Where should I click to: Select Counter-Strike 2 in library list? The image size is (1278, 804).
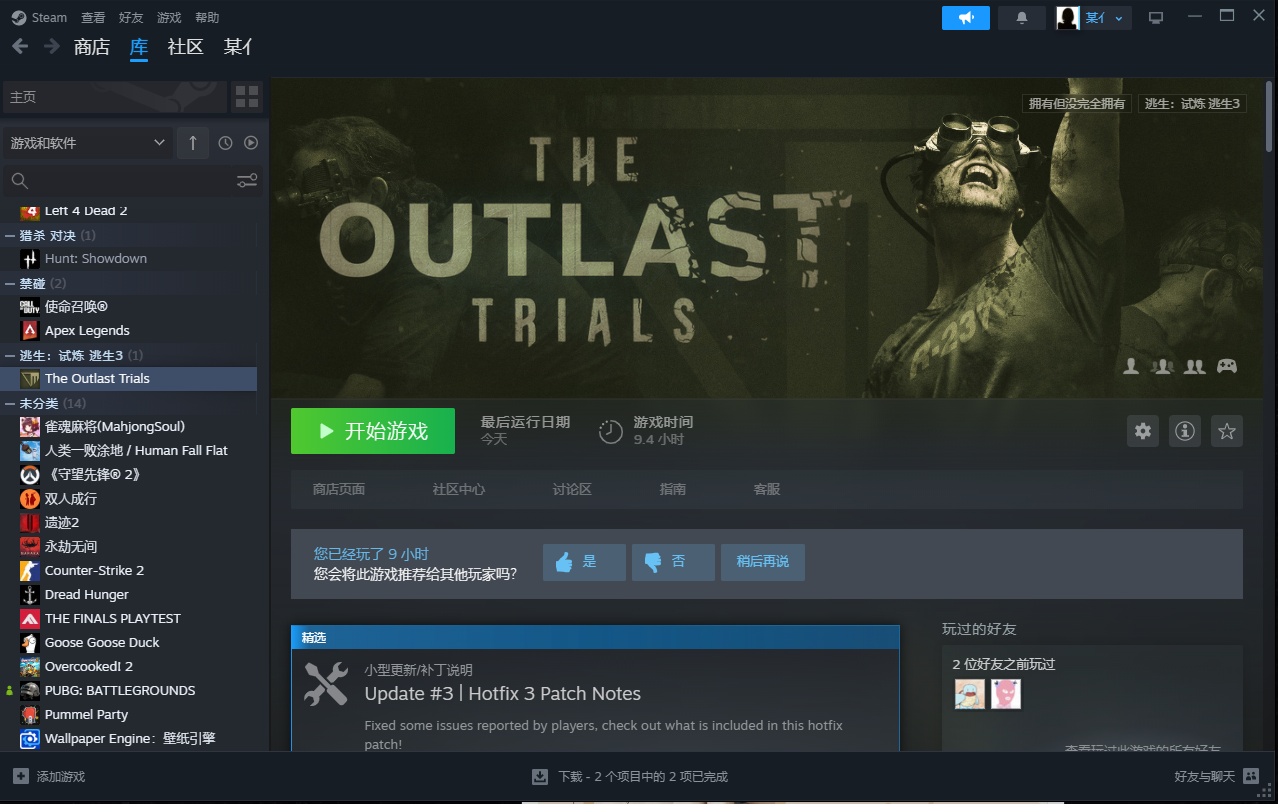(x=94, y=570)
